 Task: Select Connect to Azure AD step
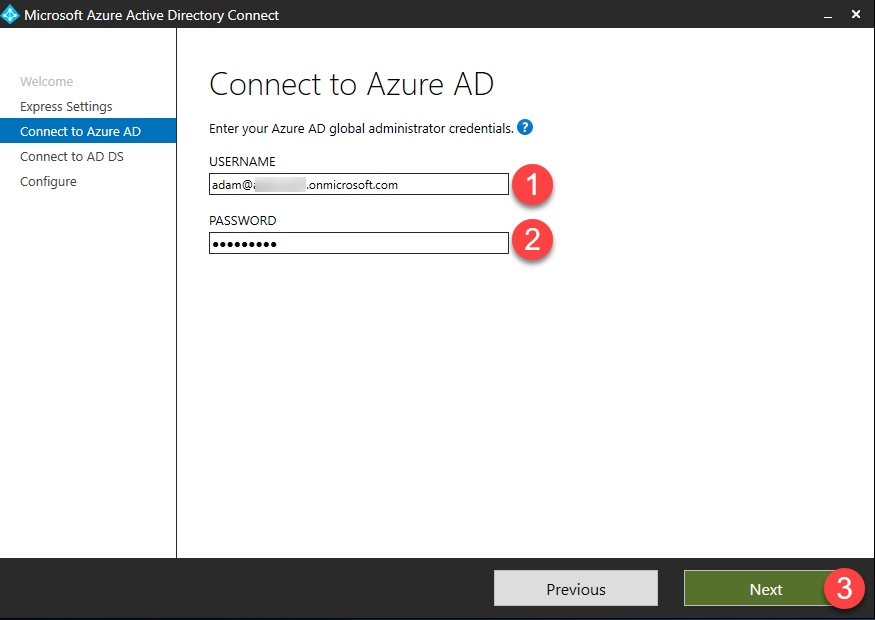coord(88,131)
